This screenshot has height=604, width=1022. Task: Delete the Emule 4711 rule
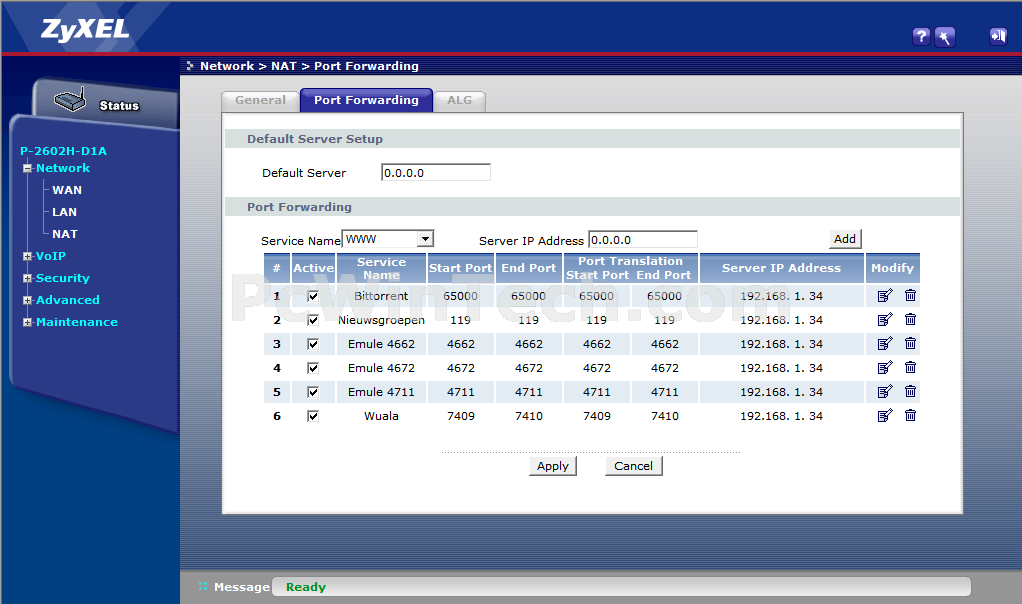coord(911,392)
